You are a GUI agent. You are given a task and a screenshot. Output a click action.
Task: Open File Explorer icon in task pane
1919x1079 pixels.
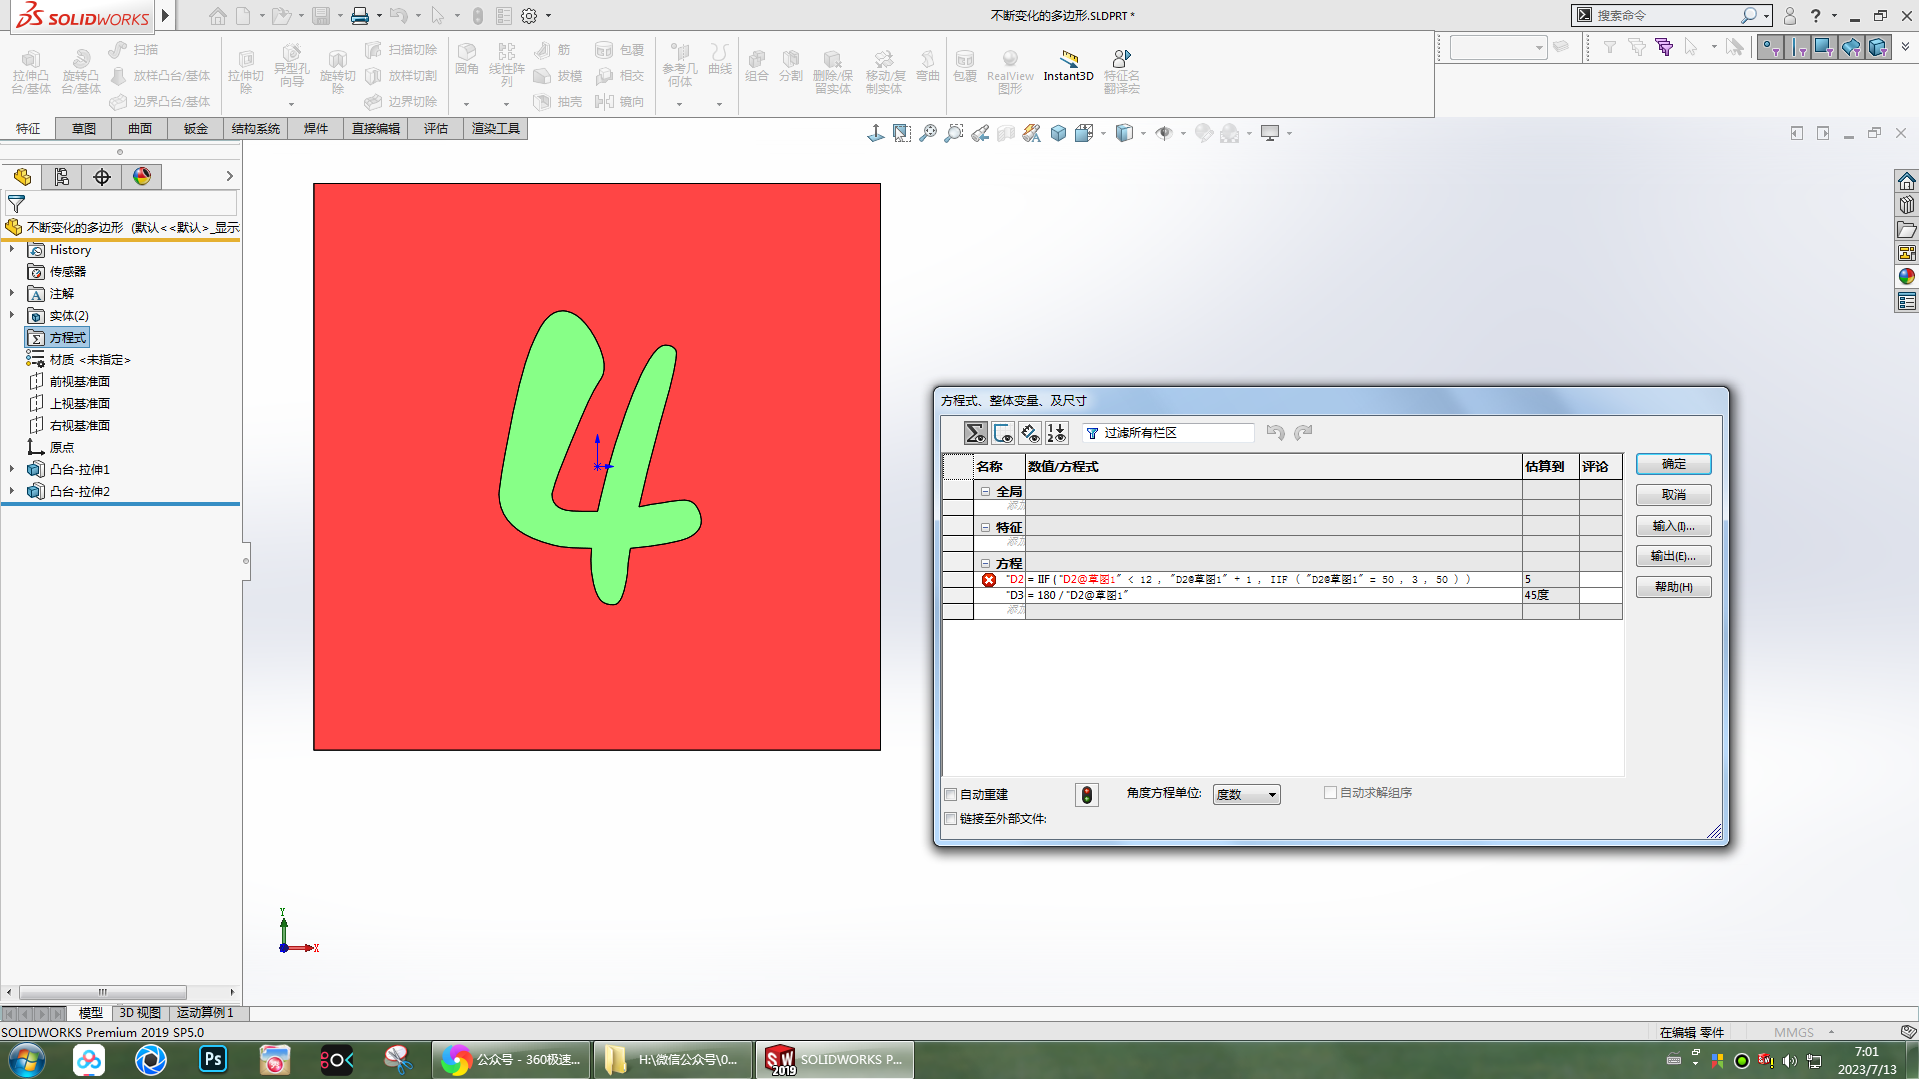pyautogui.click(x=1907, y=229)
